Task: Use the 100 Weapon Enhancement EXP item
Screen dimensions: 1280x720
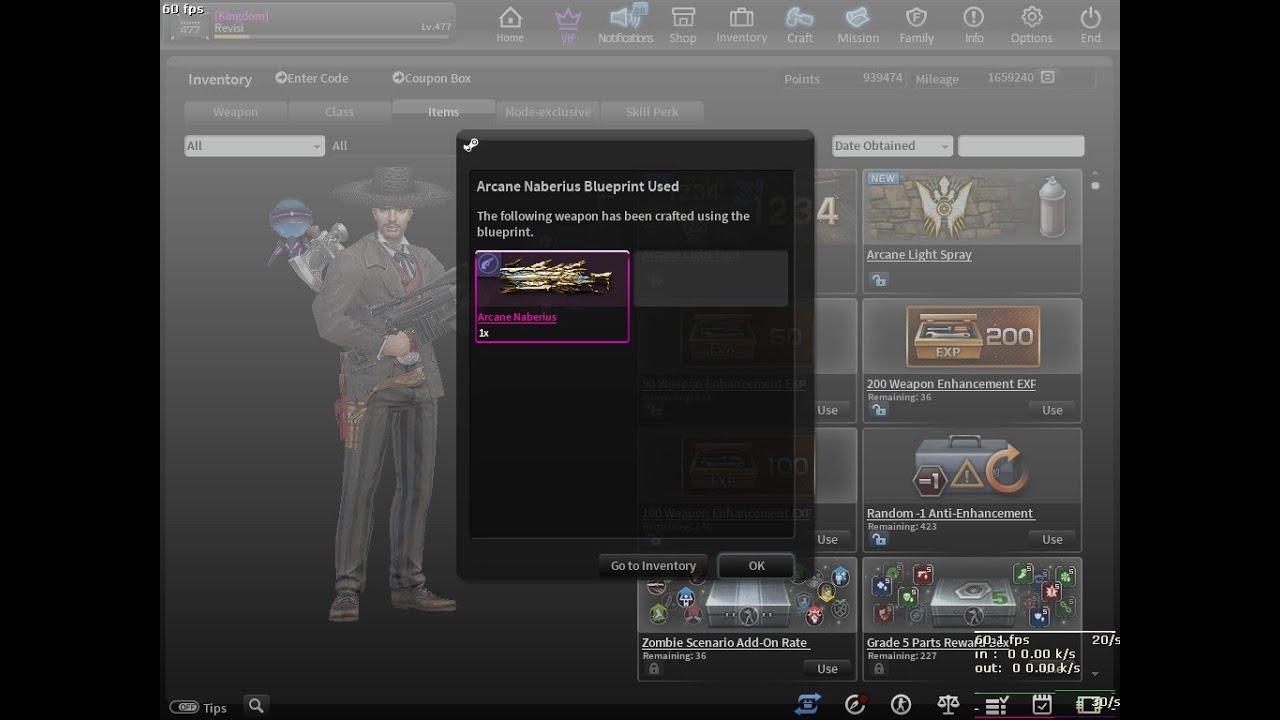Action: (827, 539)
